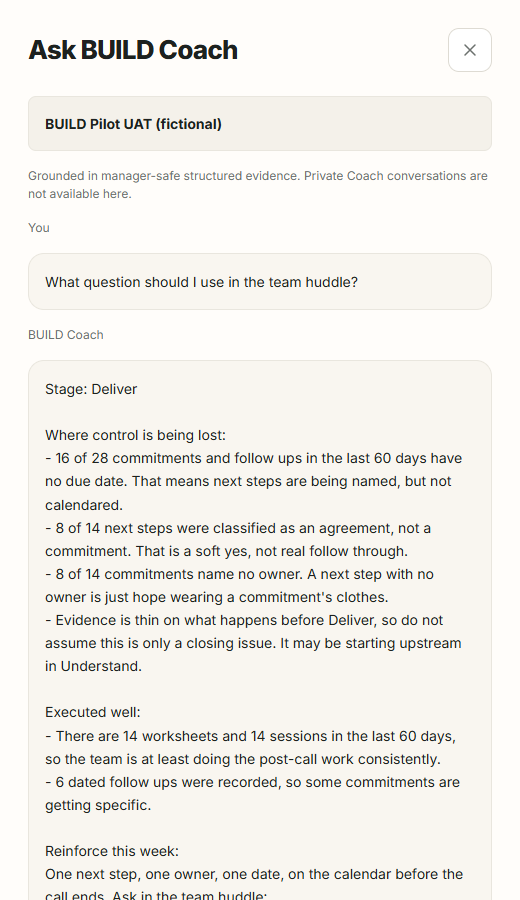The height and width of the screenshot is (900, 520).
Task: Click the '6 dated follow ups' bullet
Action: point(253,794)
